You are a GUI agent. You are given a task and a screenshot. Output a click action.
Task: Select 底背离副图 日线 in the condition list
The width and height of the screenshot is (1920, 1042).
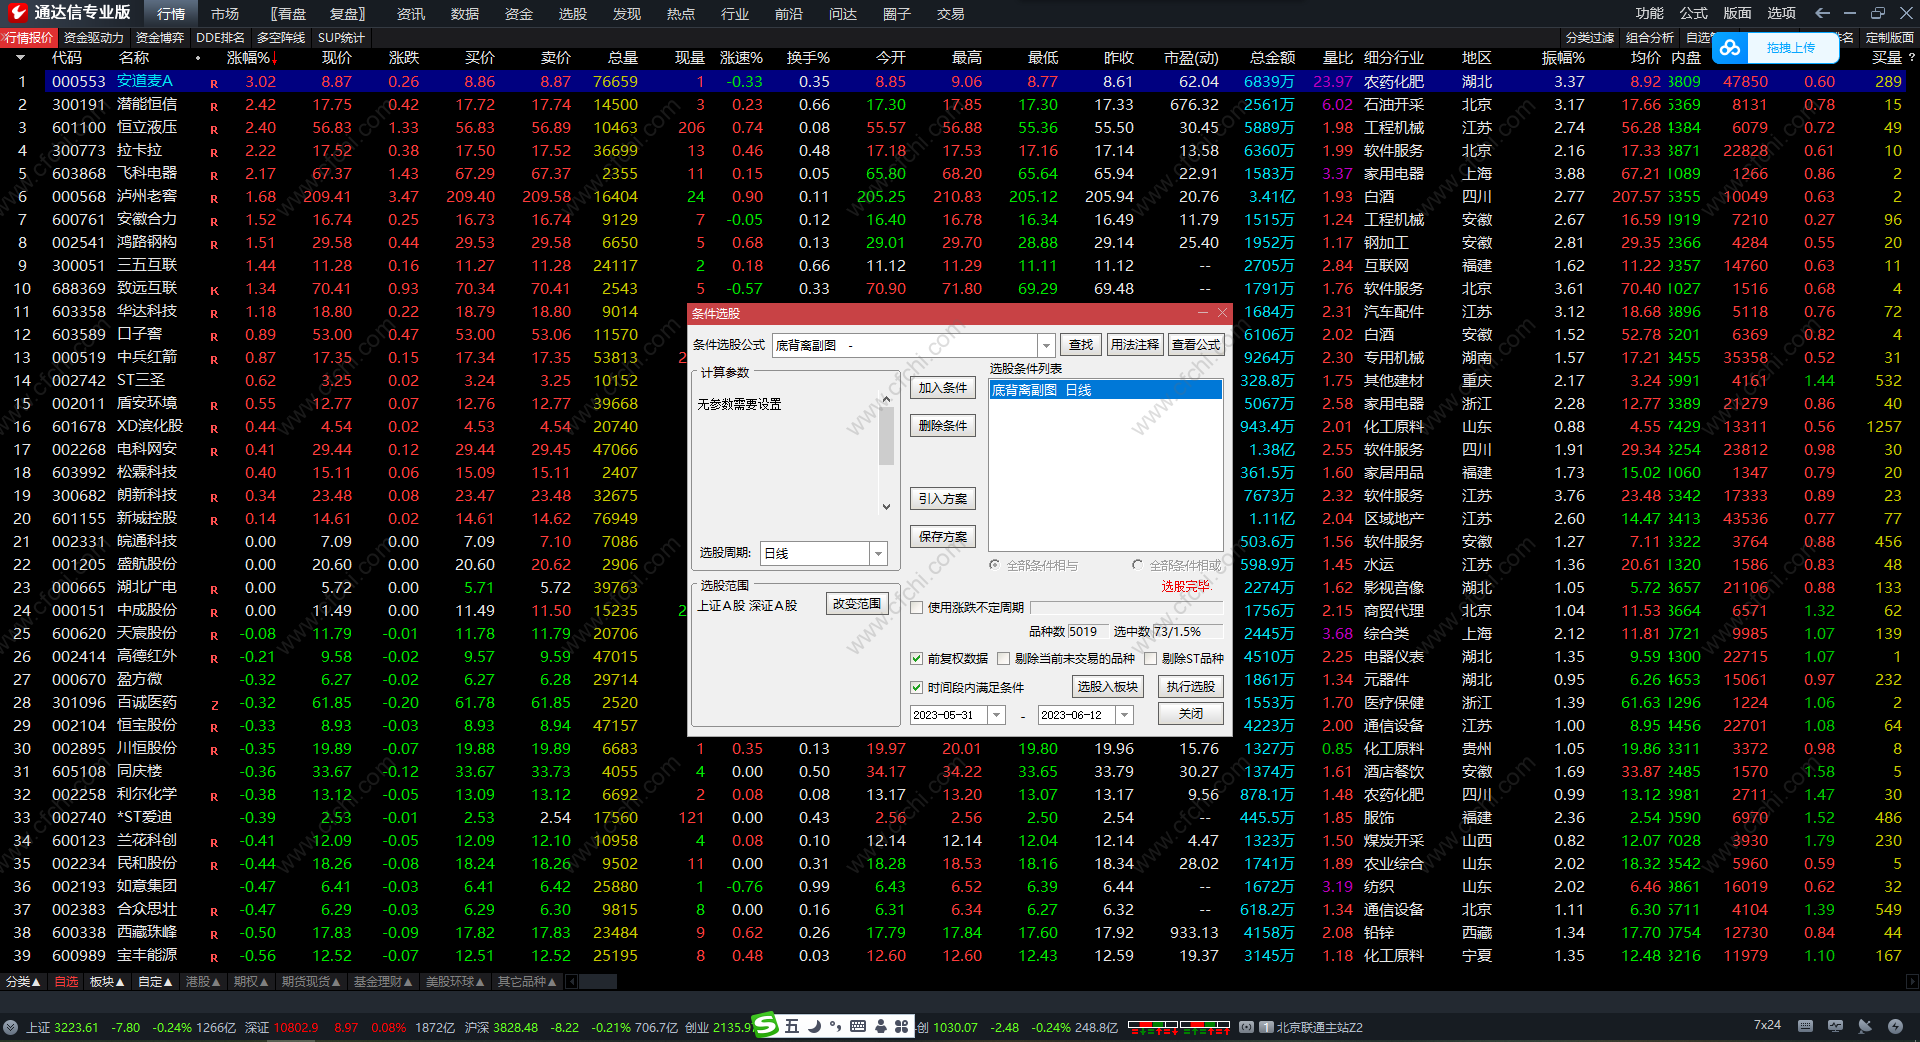tap(1105, 390)
